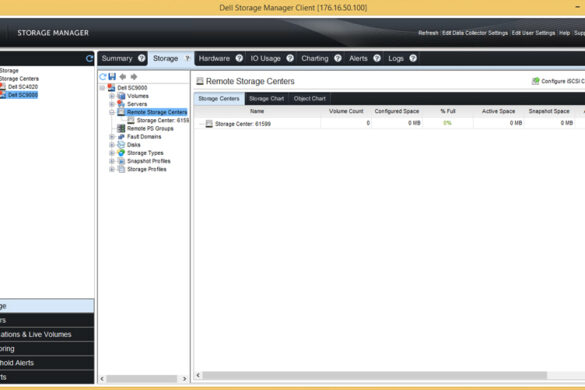Click the refresh icon in left navigation header
Viewport: 585px width, 390px height.
tap(89, 59)
